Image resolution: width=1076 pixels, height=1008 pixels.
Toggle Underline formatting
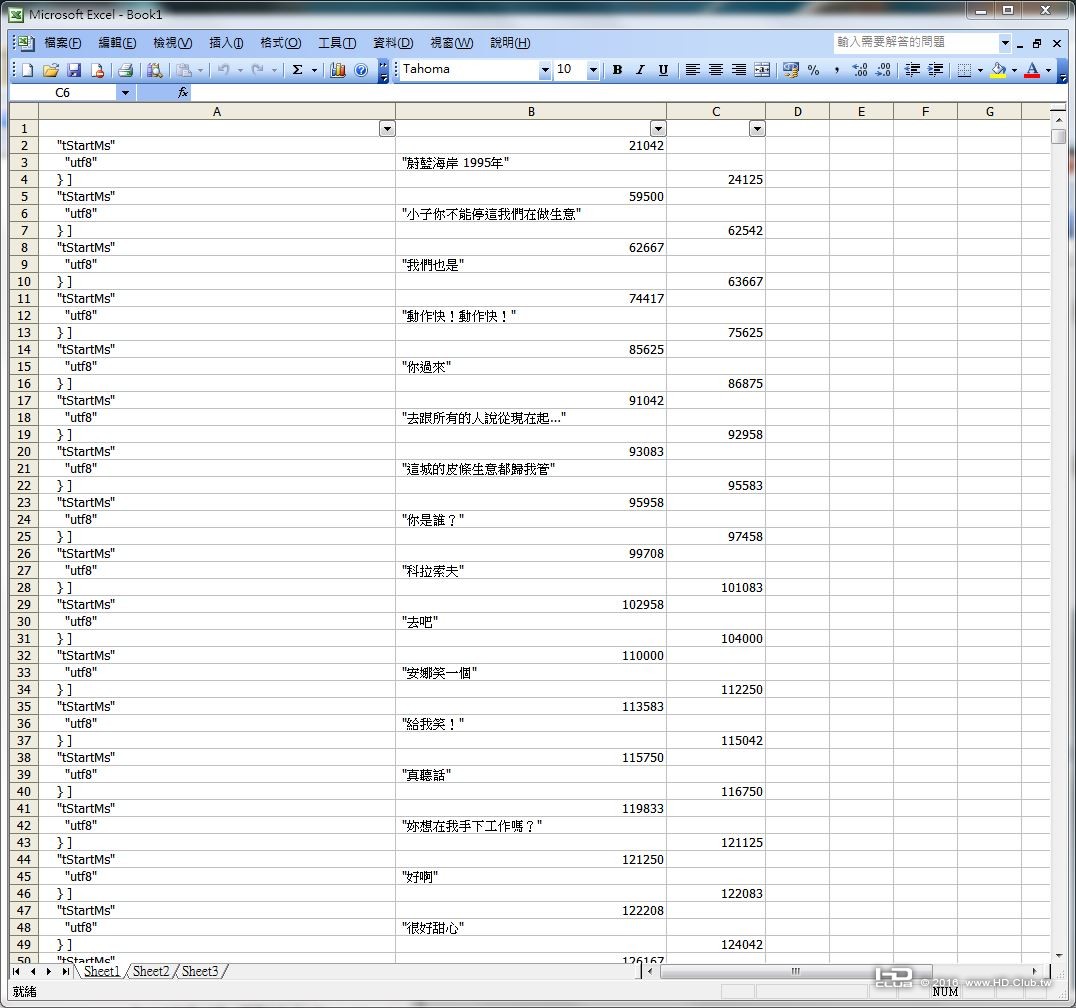pos(663,70)
